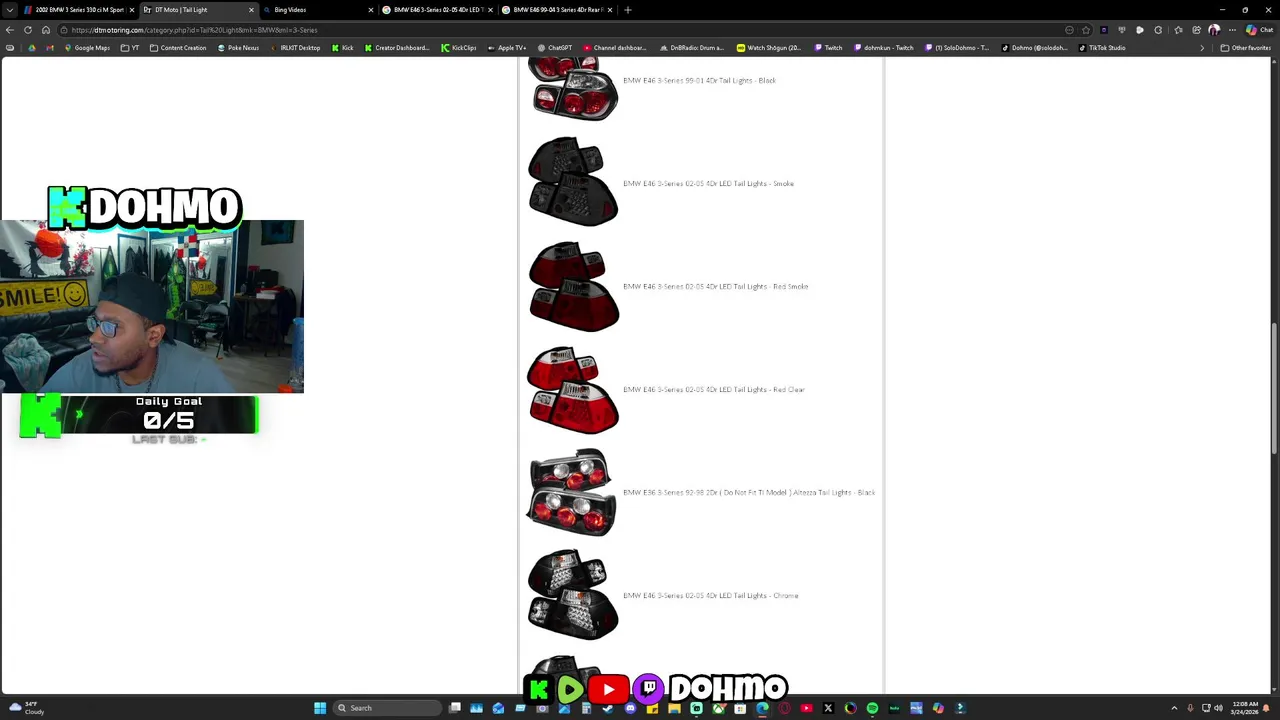Open the Edge settings and more menu
This screenshot has width=1280, height=720.
[1232, 30]
